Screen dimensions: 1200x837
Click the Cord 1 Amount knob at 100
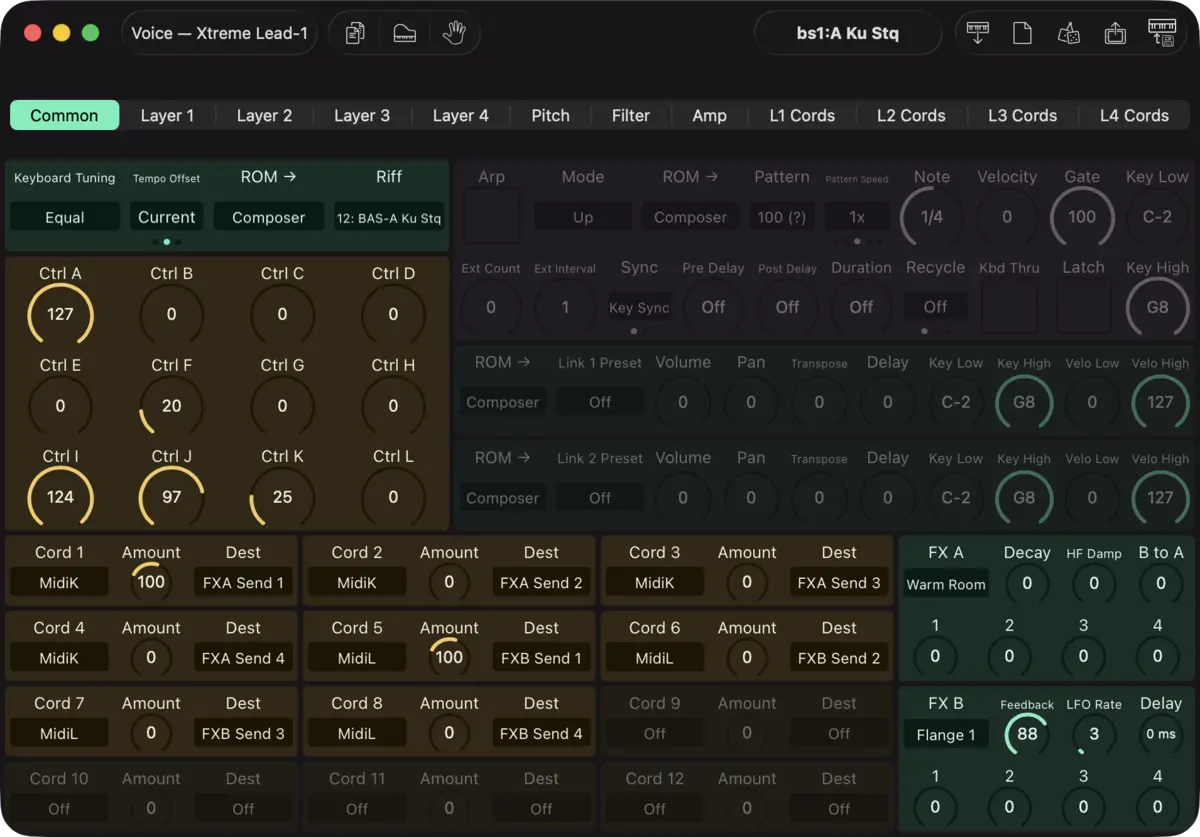coord(151,582)
